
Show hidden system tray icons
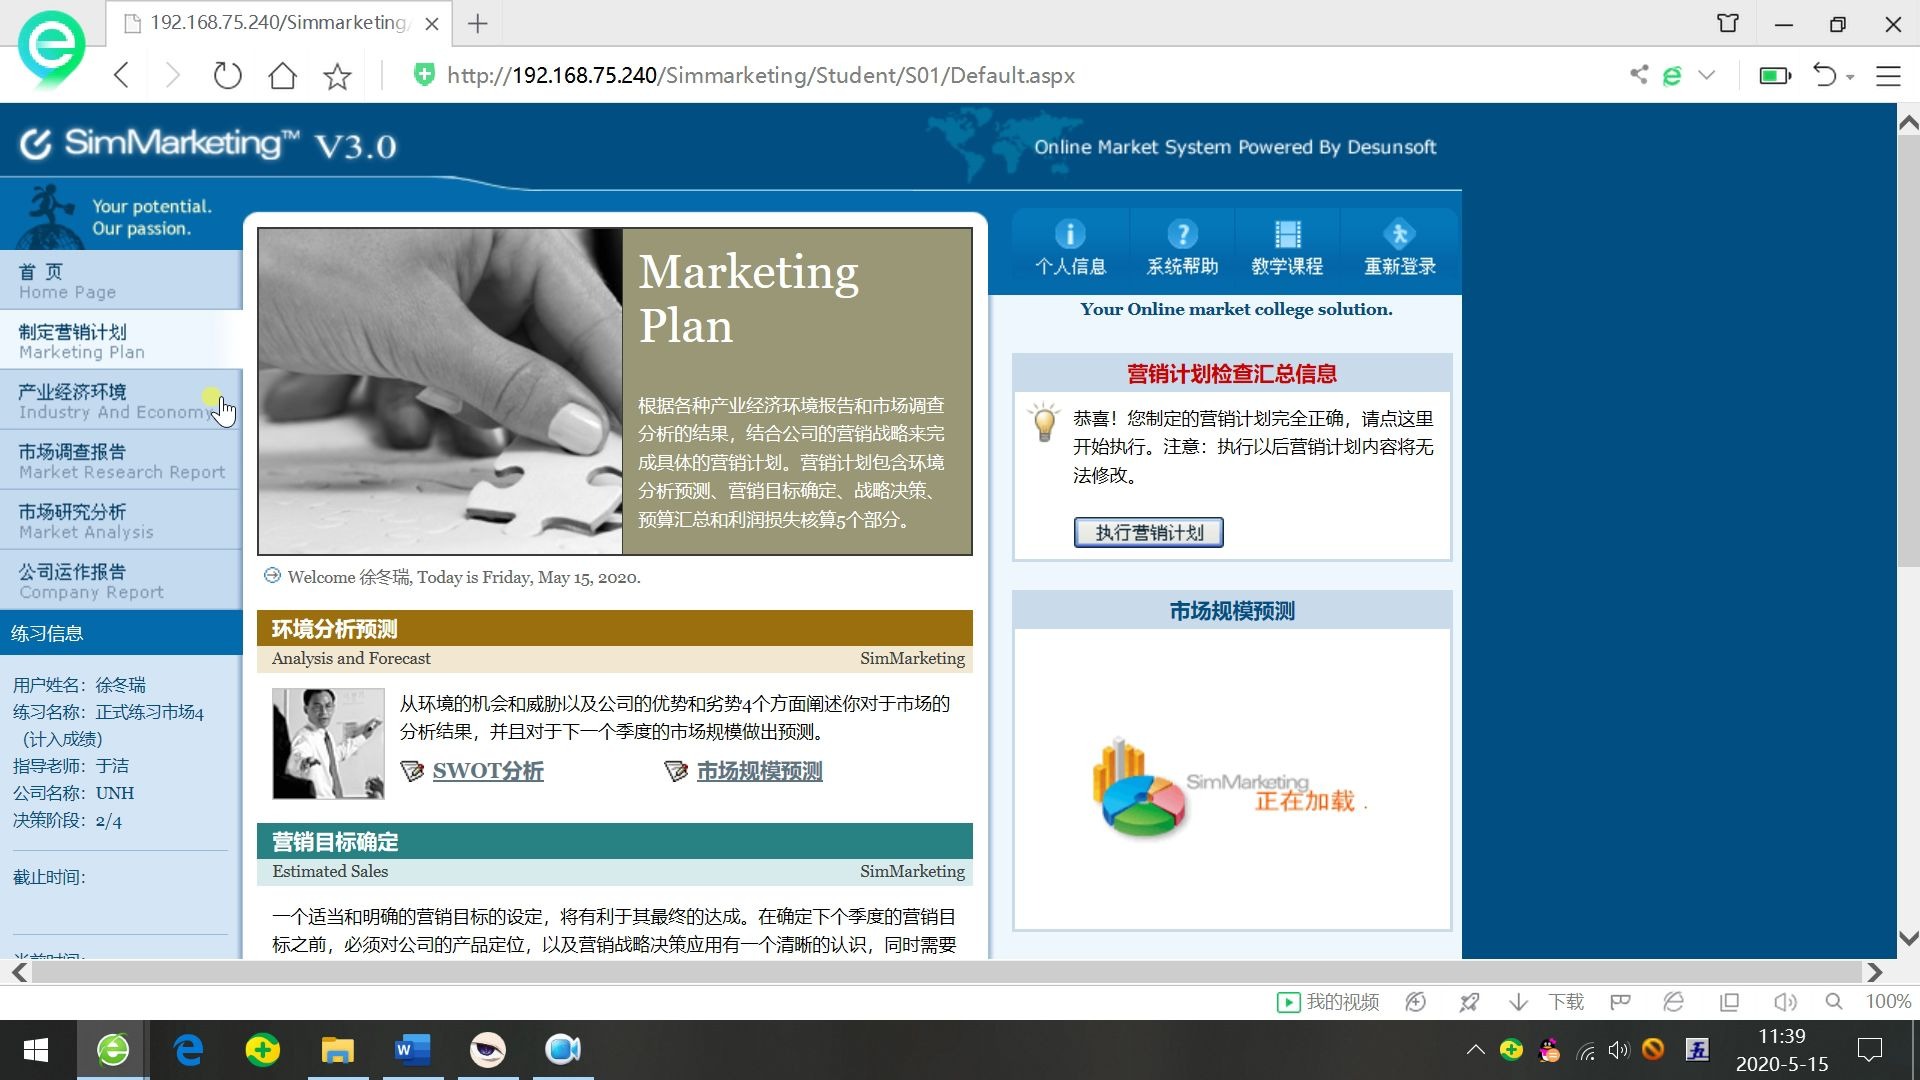point(1475,1050)
